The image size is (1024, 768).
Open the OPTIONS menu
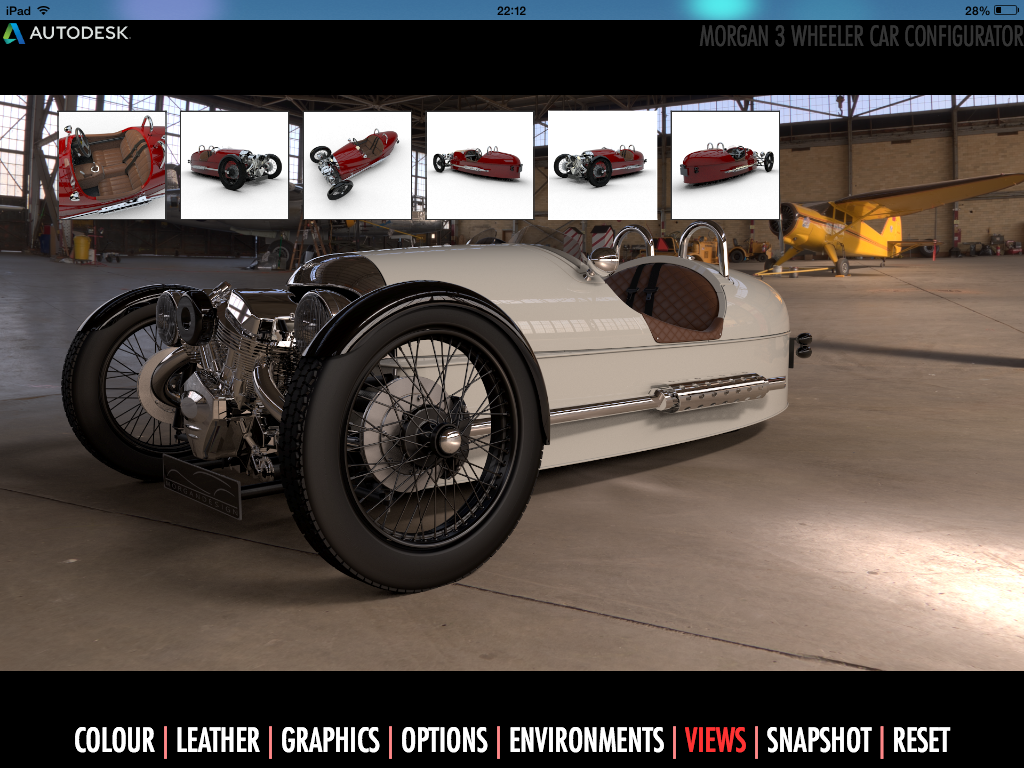click(444, 741)
